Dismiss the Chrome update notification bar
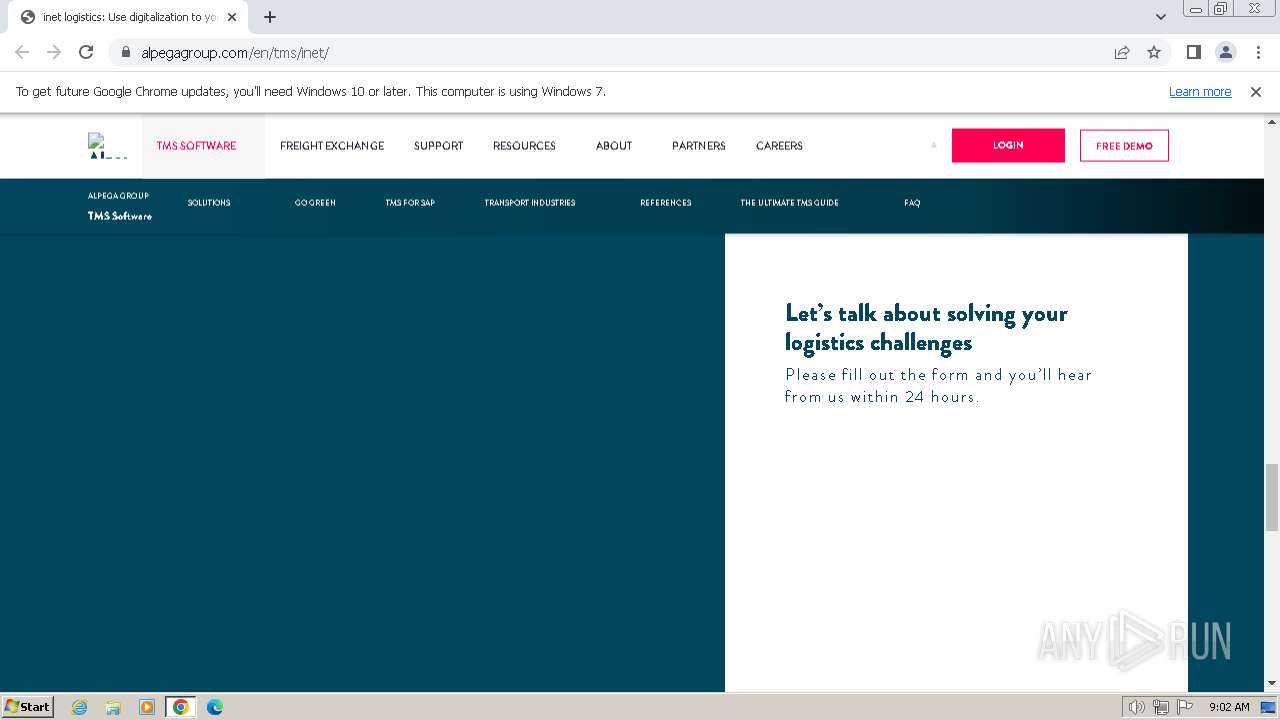1280x720 pixels. pos(1256,92)
